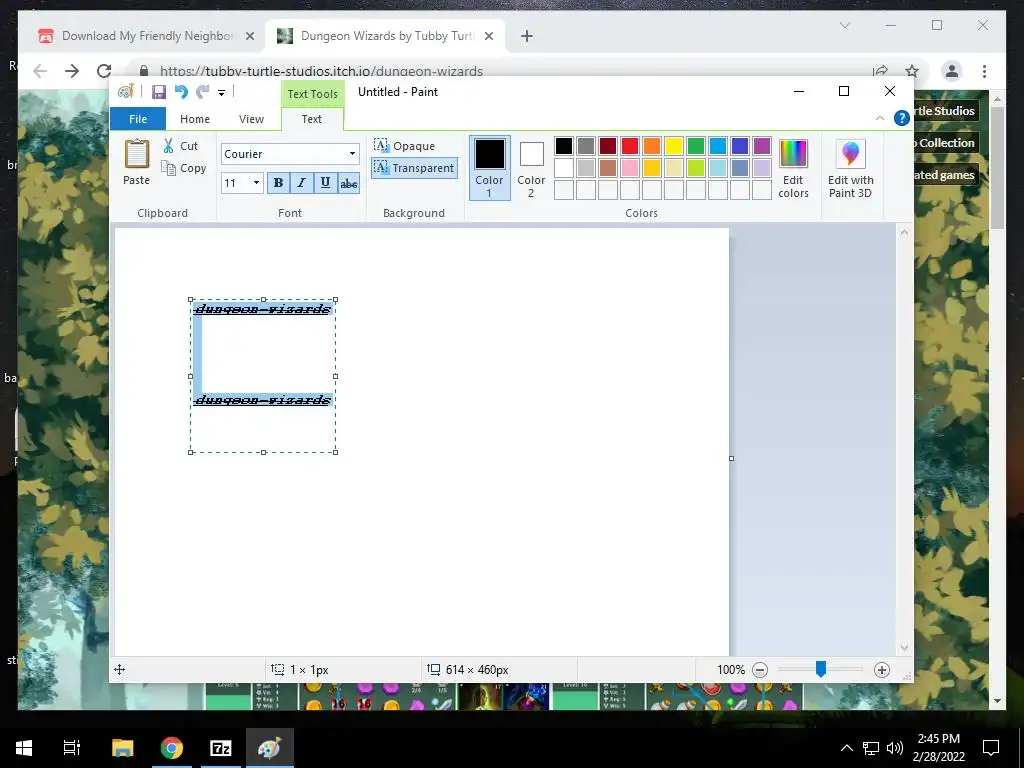Toggle Underline text formatting
Screen dimensions: 1024x768
pyautogui.click(x=325, y=183)
